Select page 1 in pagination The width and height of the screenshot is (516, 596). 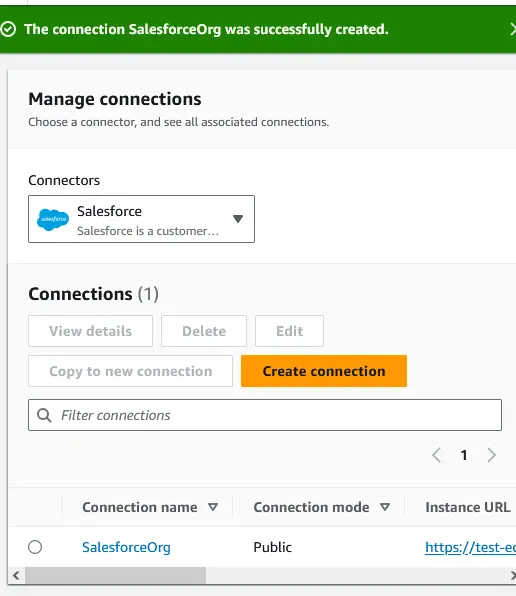click(464, 455)
